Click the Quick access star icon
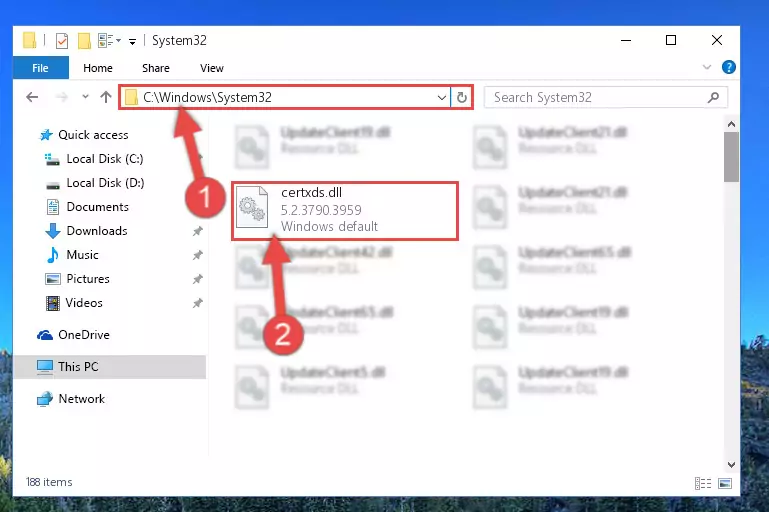This screenshot has width=769, height=512. click(x=46, y=135)
